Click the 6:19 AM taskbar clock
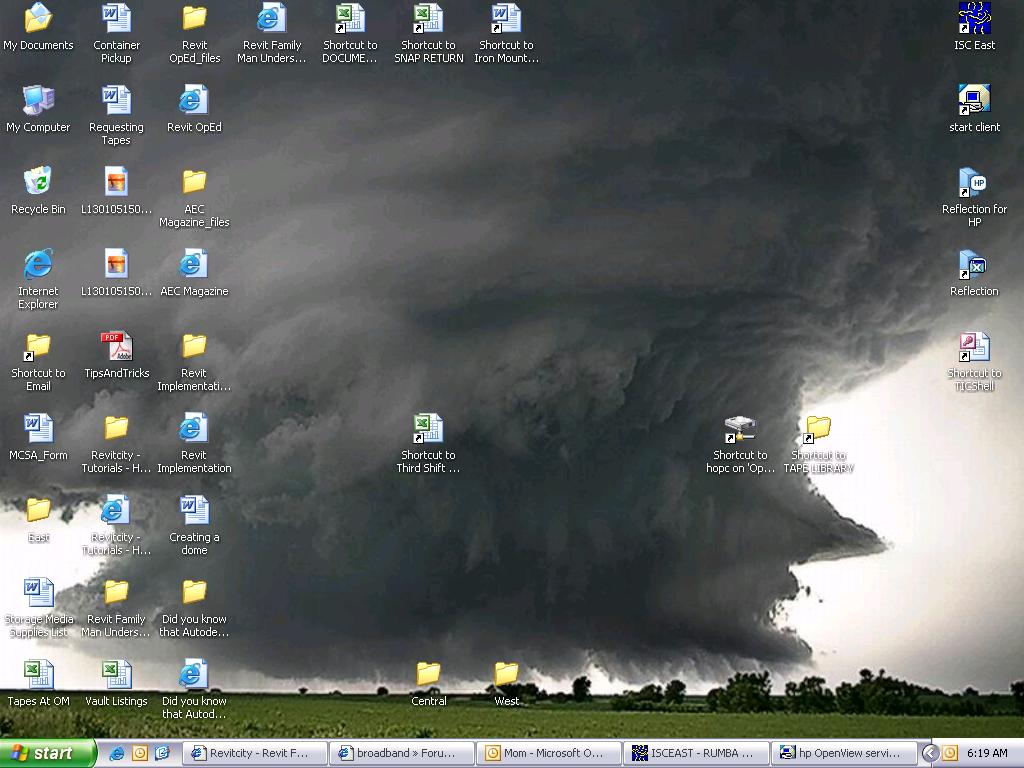The image size is (1024, 768). click(987, 753)
